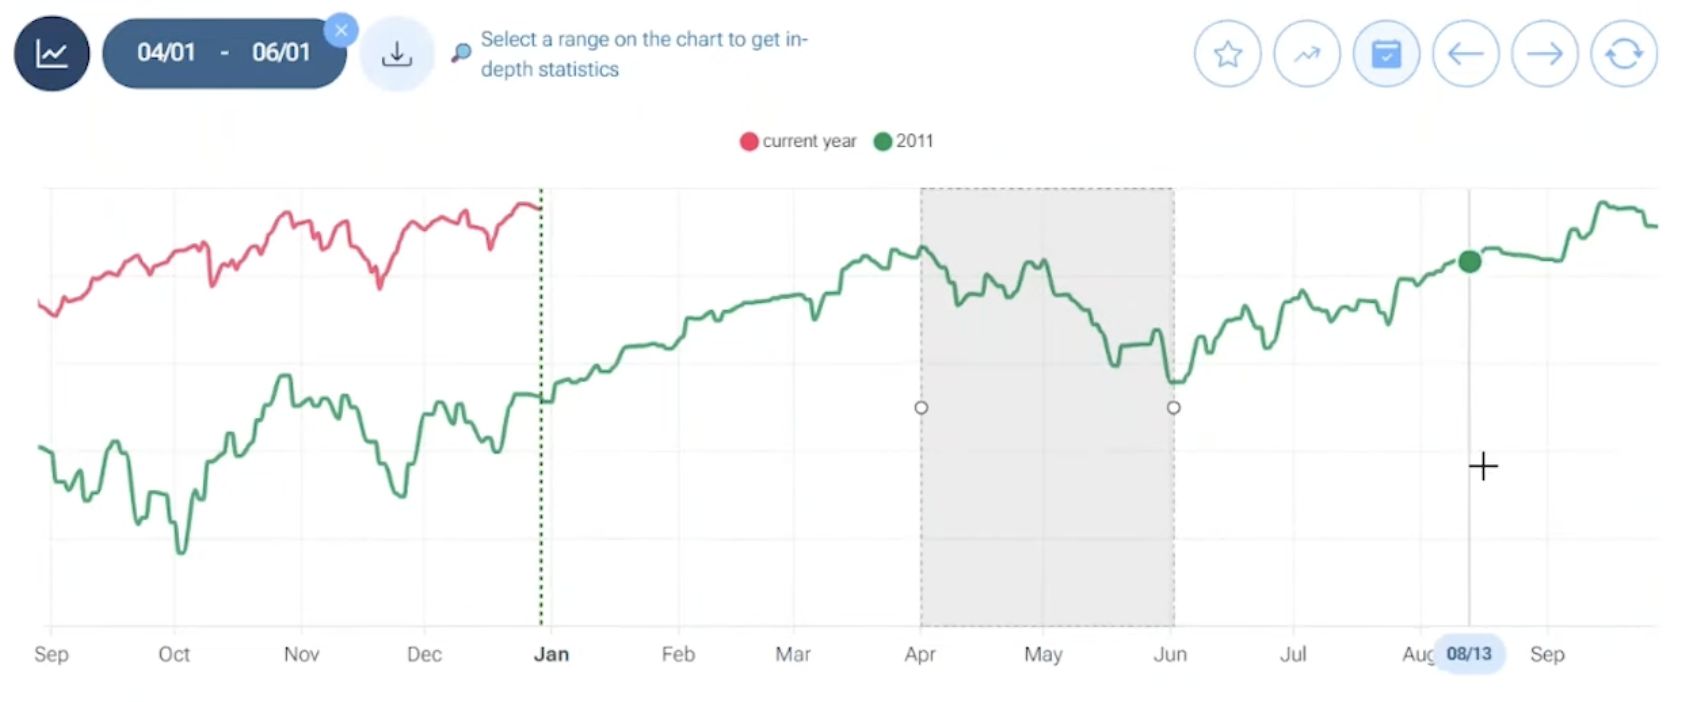Click the line chart icon button

[x=51, y=54]
